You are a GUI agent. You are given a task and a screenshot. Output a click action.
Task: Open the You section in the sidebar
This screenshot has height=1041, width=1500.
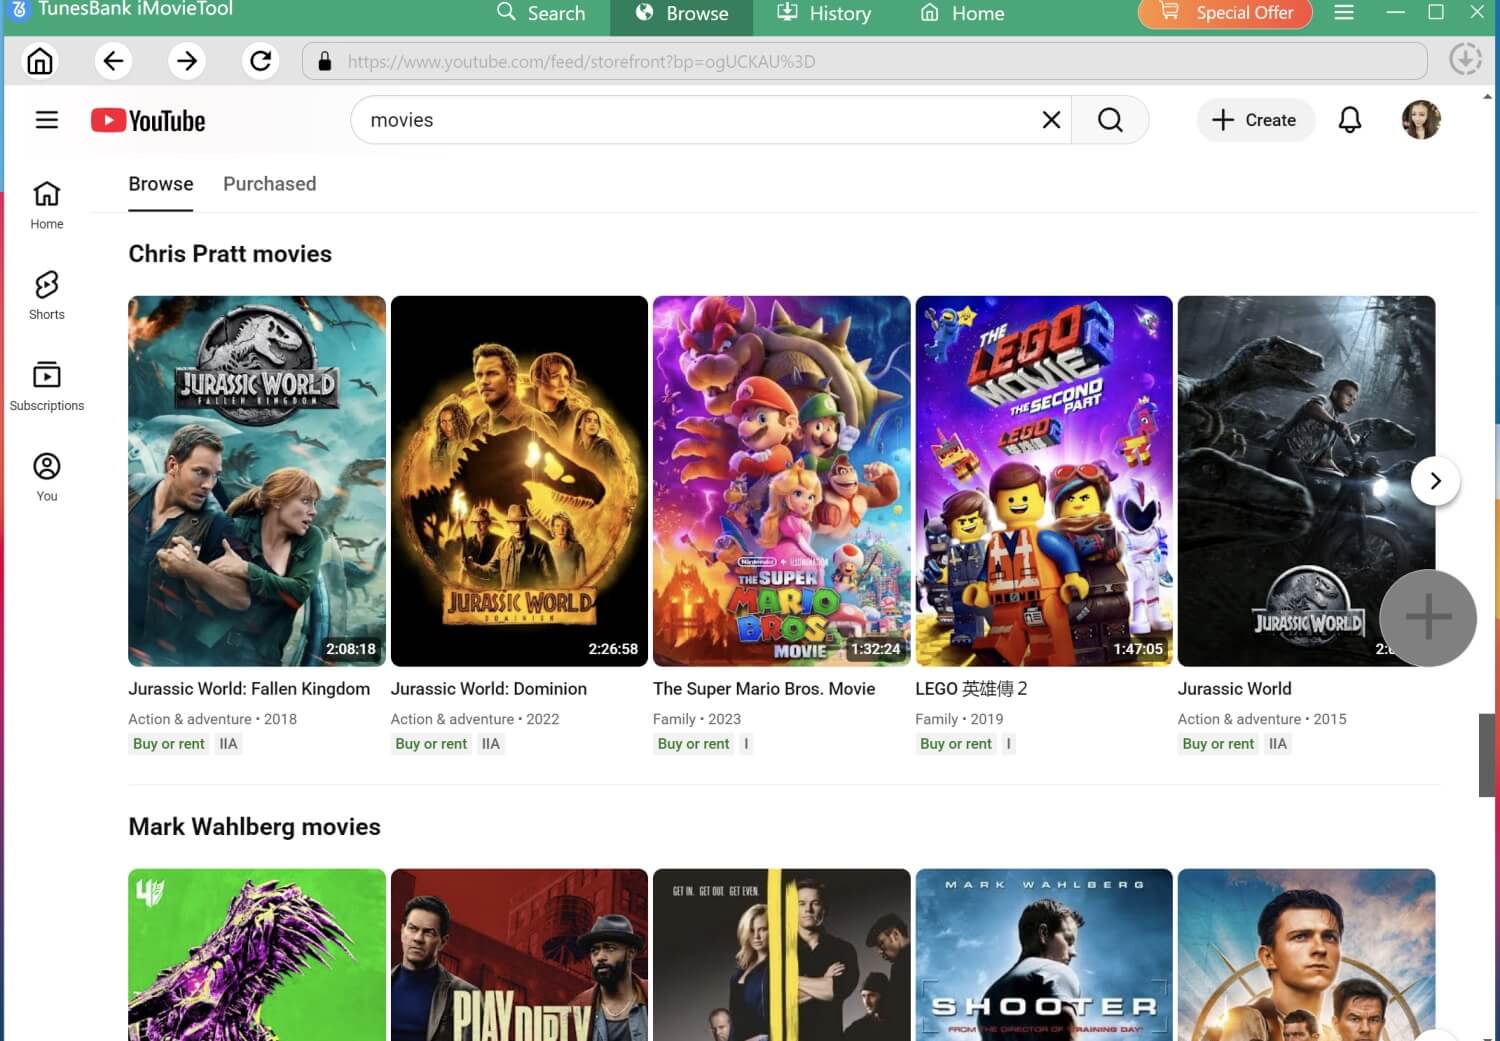point(46,473)
